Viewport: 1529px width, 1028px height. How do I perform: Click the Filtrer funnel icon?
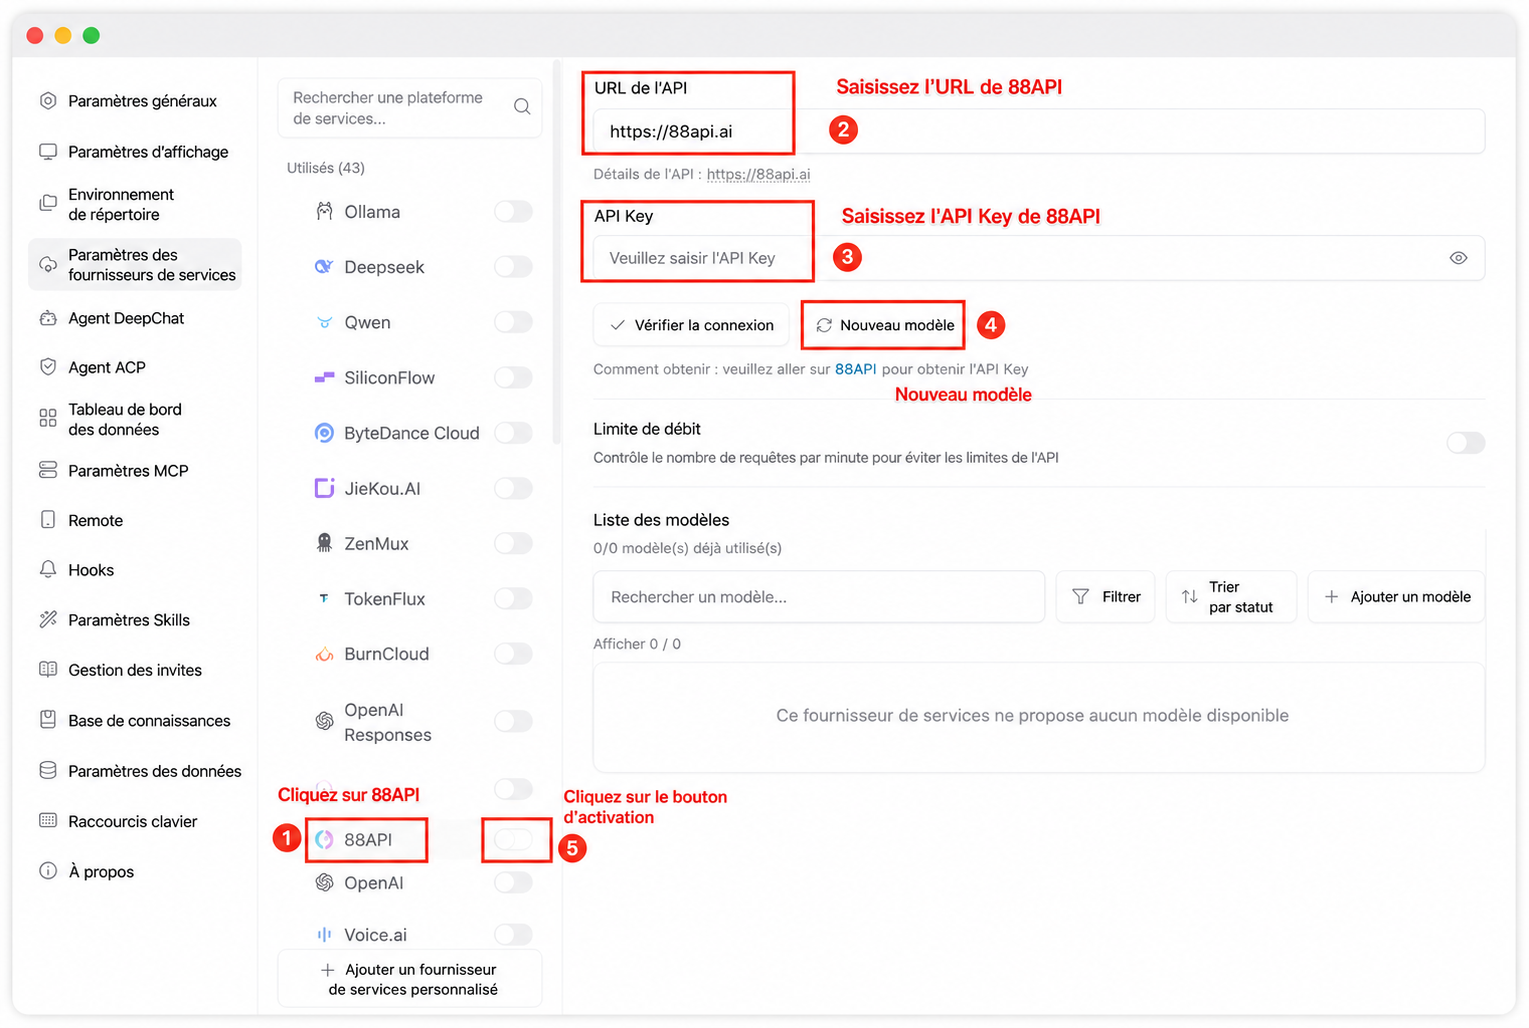point(1081,597)
